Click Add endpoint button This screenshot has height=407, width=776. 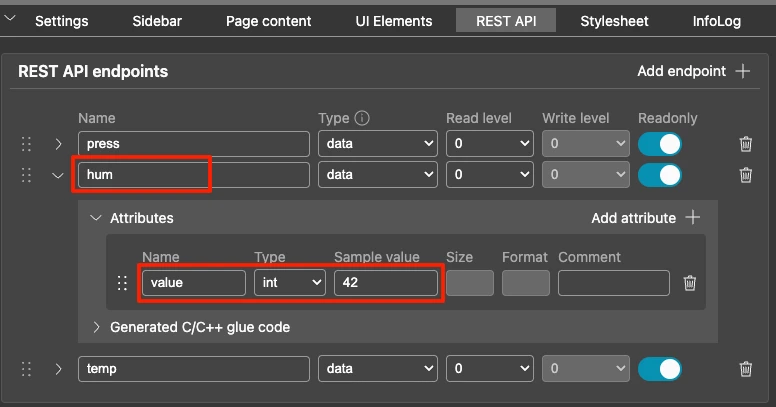pyautogui.click(x=693, y=71)
